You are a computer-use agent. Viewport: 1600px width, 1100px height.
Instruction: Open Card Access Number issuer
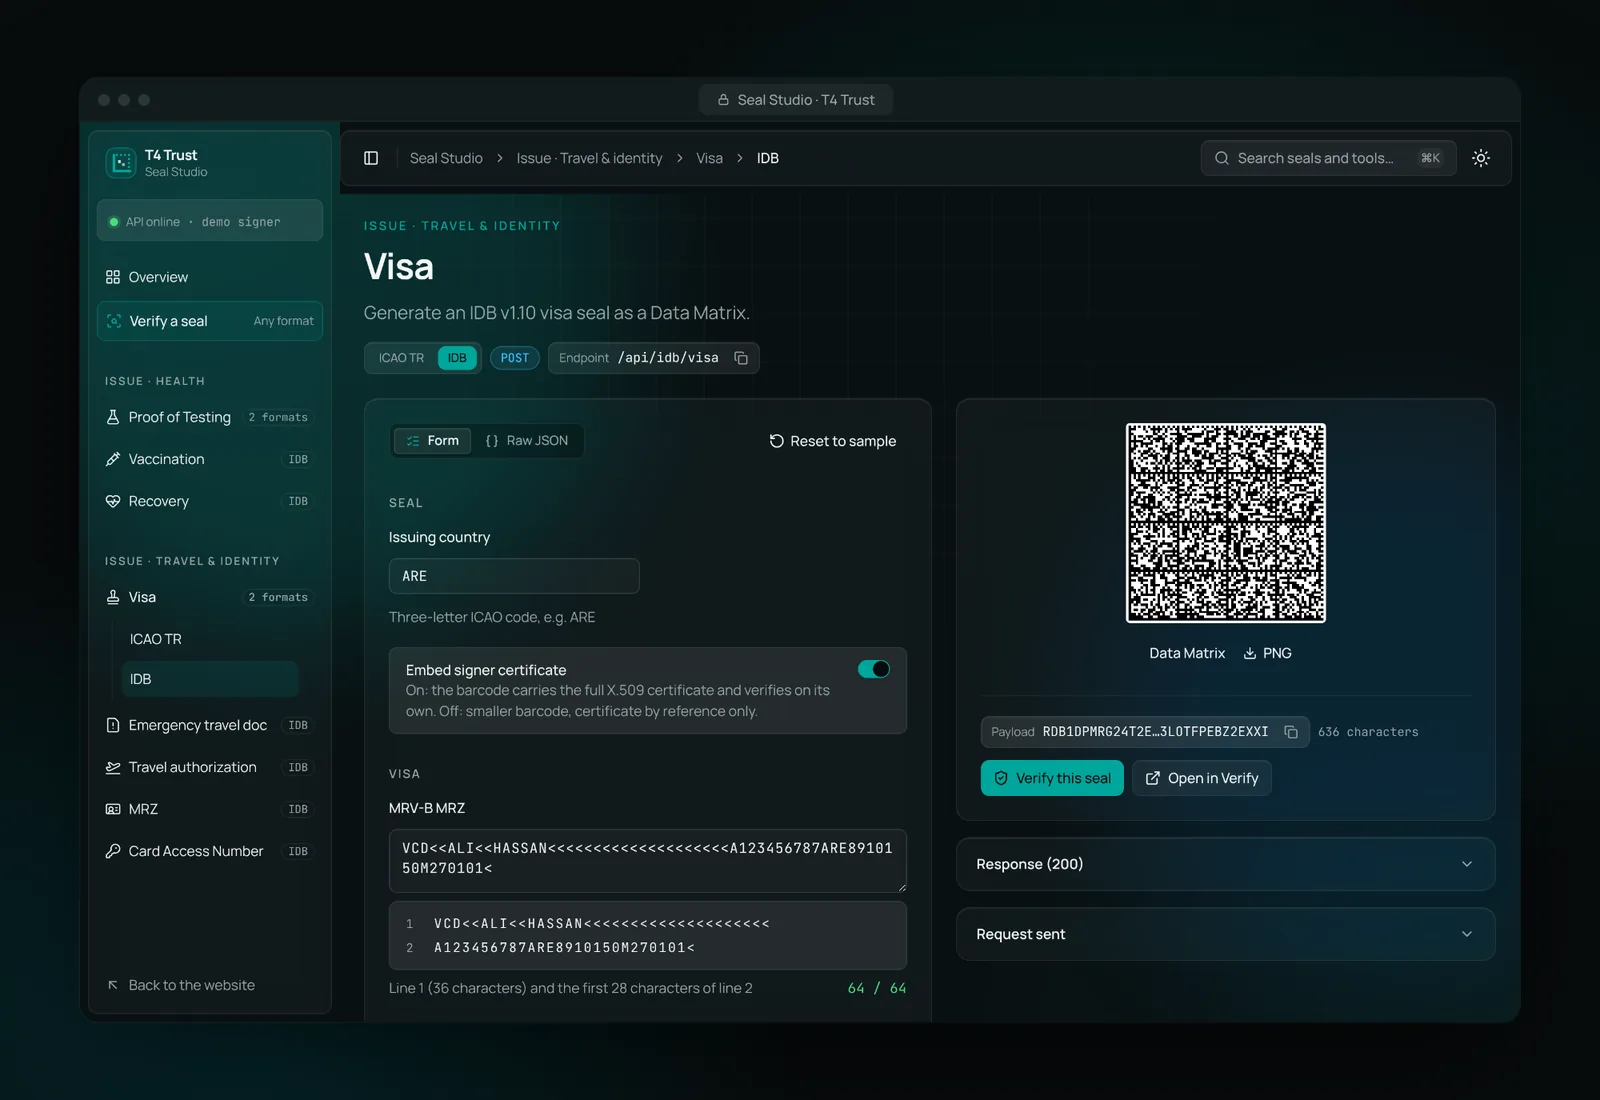click(x=210, y=851)
